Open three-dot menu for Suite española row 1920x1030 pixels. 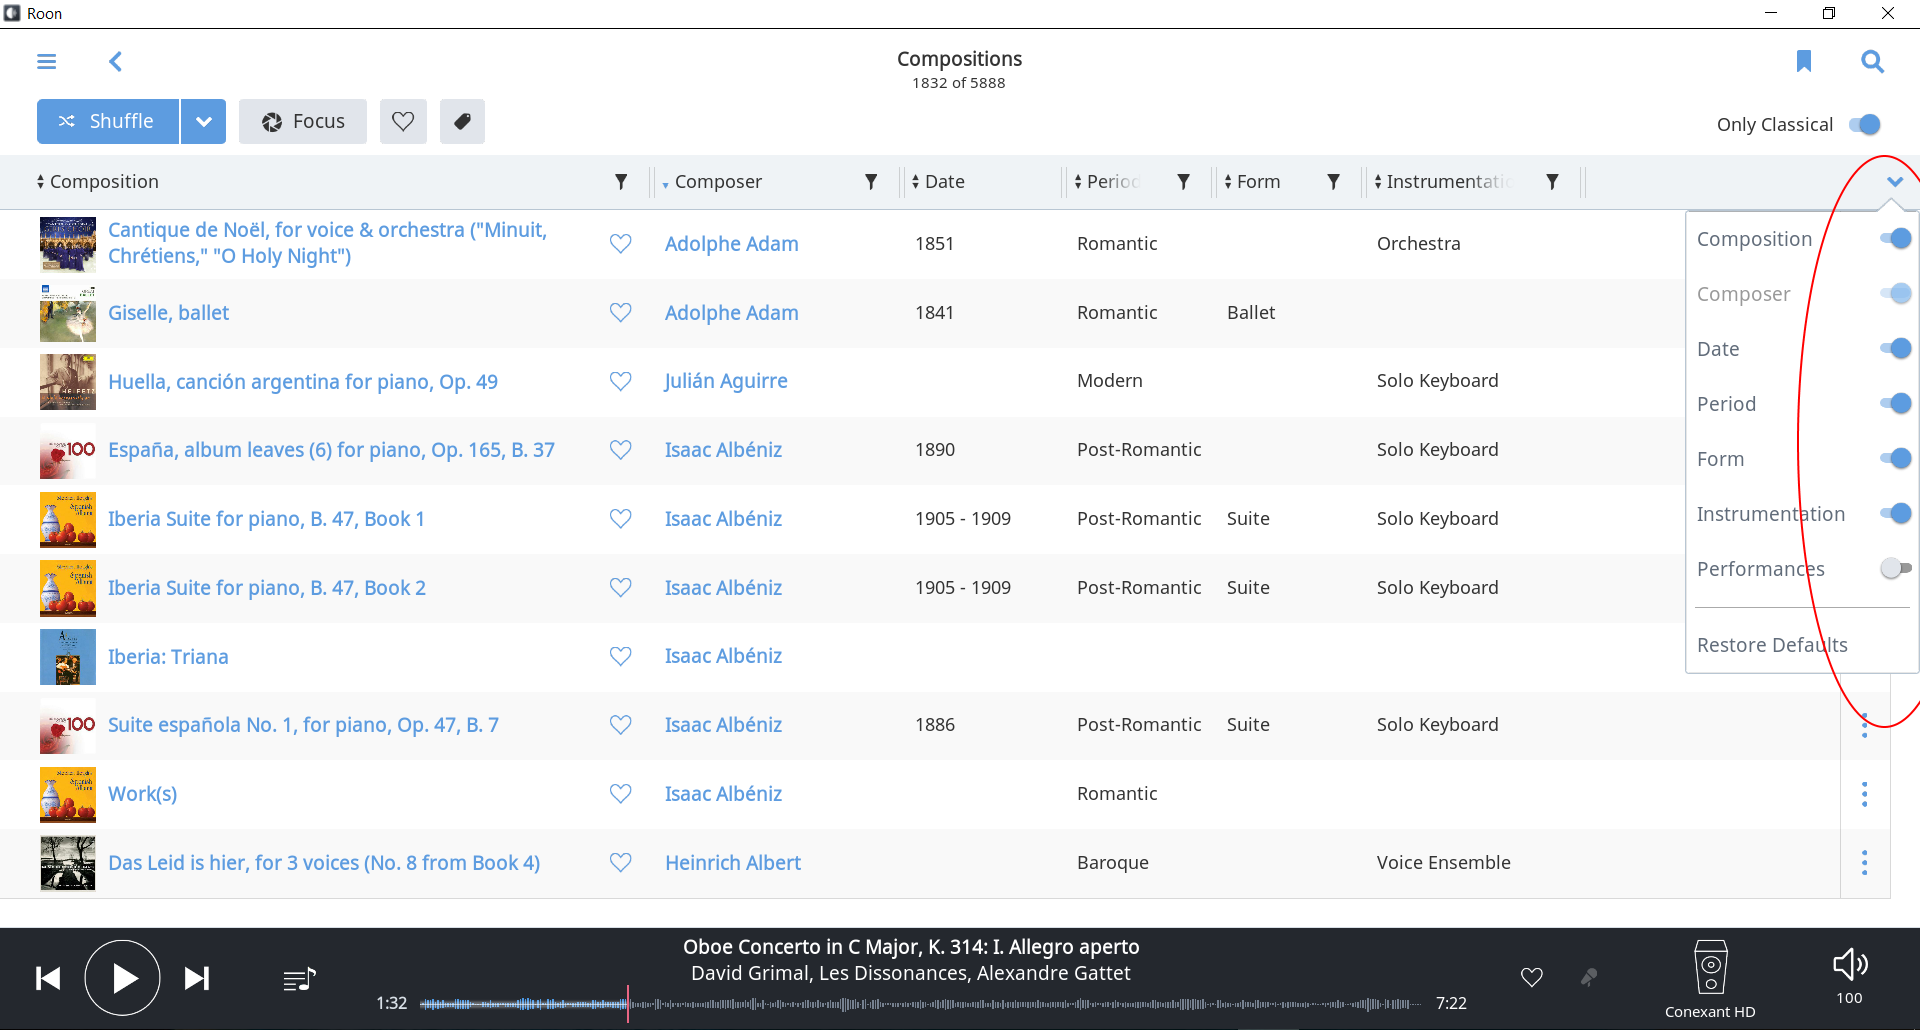tap(1864, 725)
